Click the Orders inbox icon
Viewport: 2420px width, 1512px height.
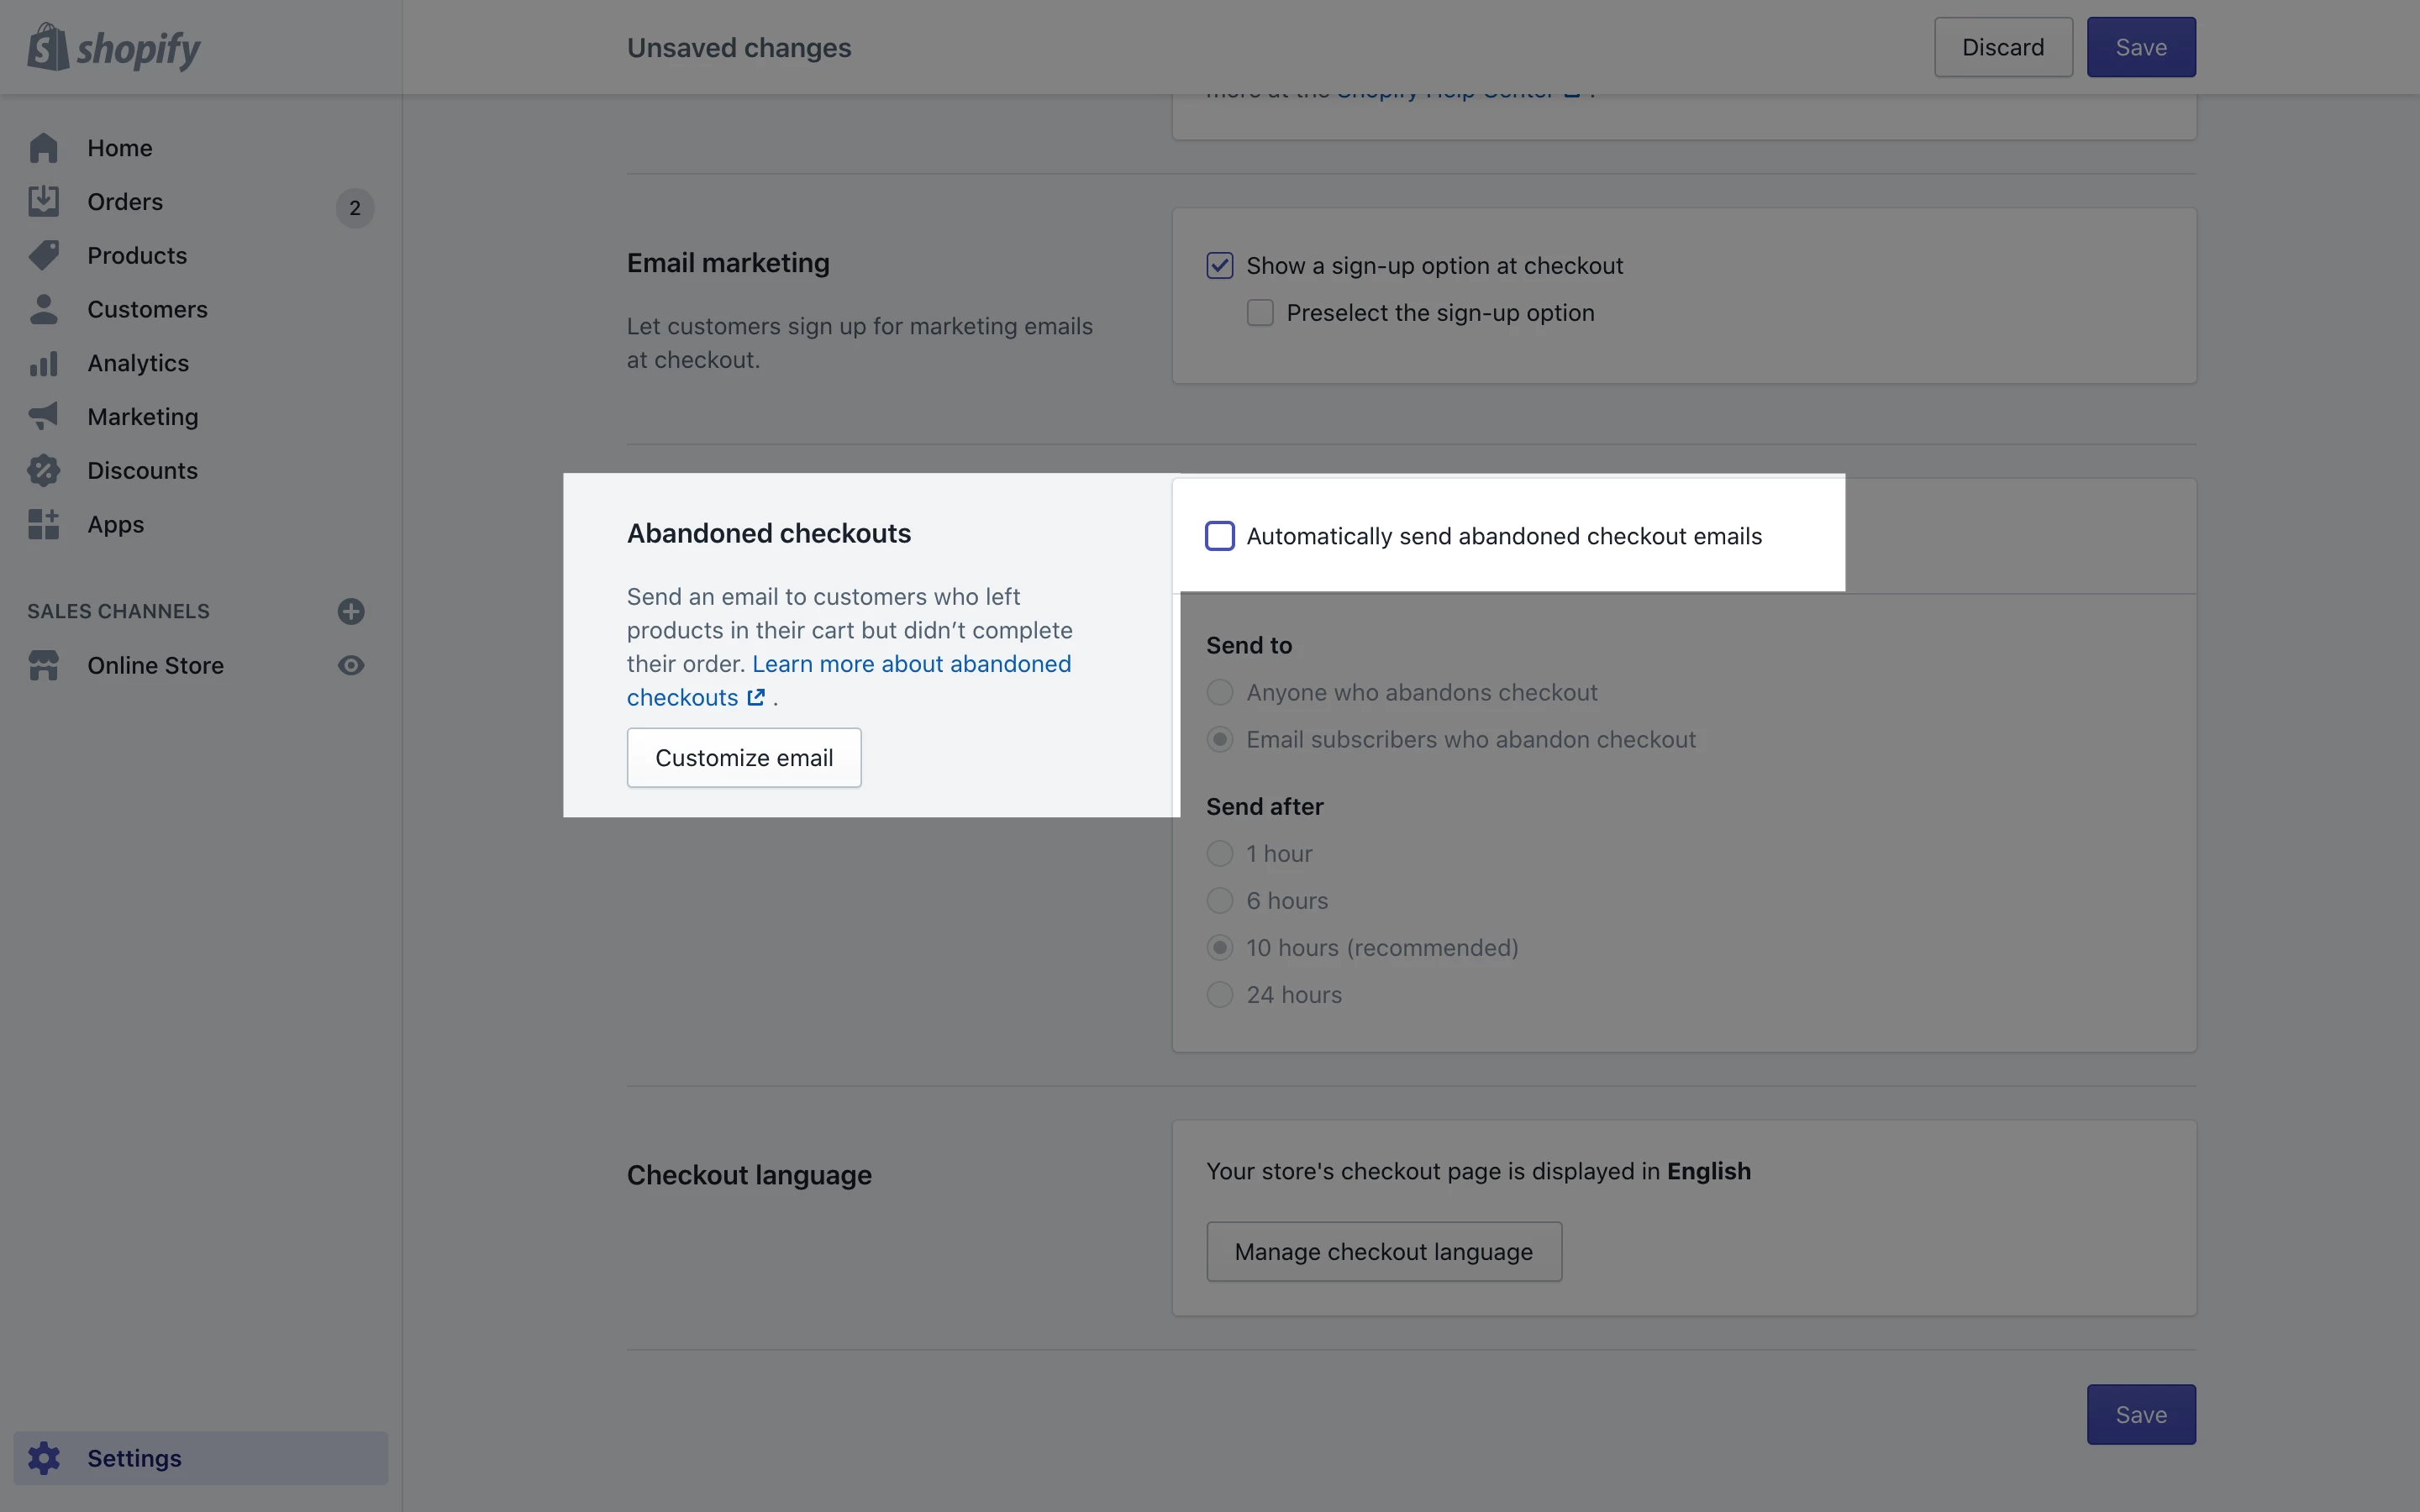tap(44, 202)
